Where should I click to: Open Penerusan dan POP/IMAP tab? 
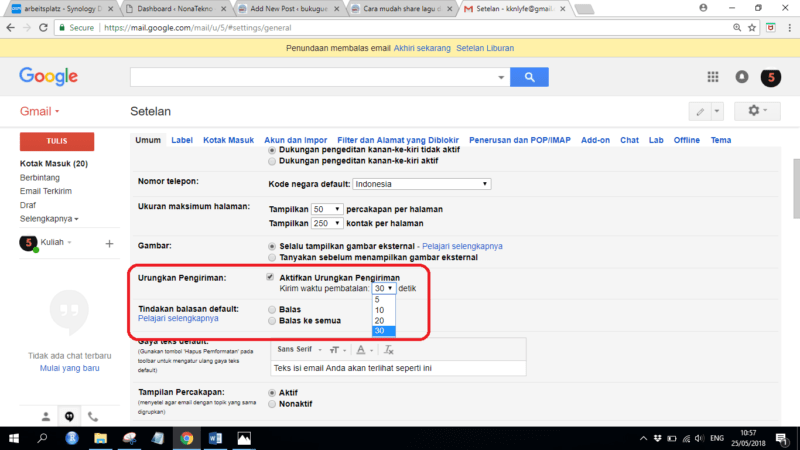[520, 140]
